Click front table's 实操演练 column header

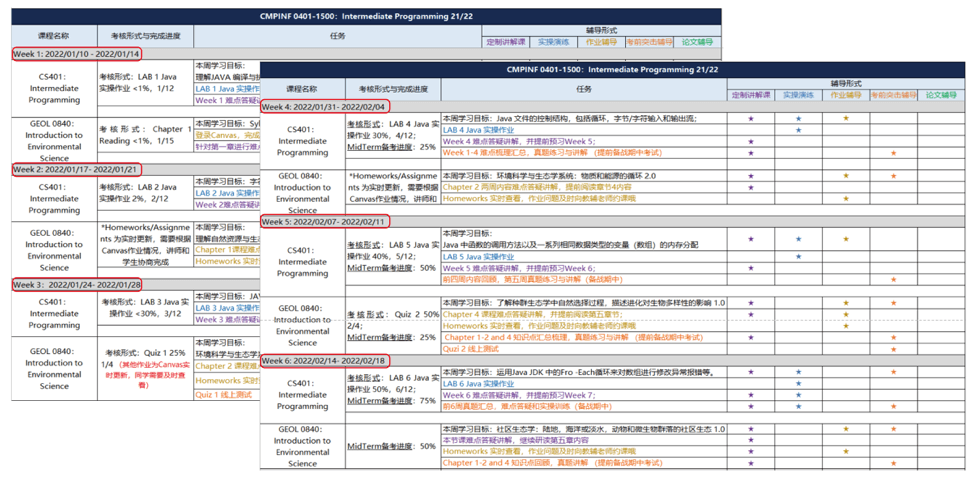pyautogui.click(x=799, y=95)
